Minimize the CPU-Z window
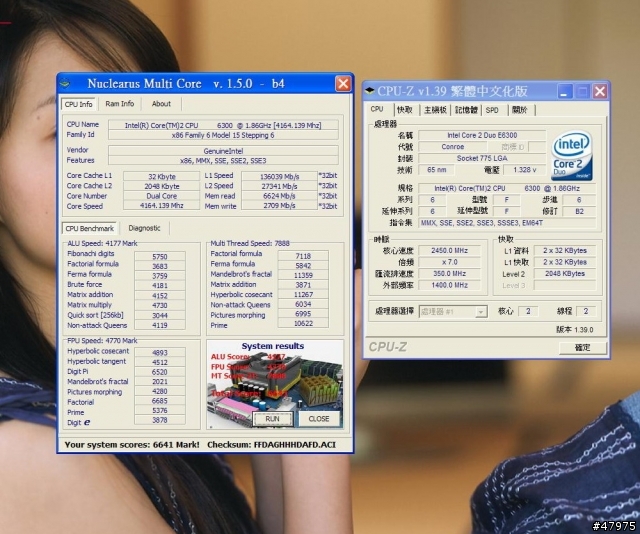The image size is (640, 534). 565,91
